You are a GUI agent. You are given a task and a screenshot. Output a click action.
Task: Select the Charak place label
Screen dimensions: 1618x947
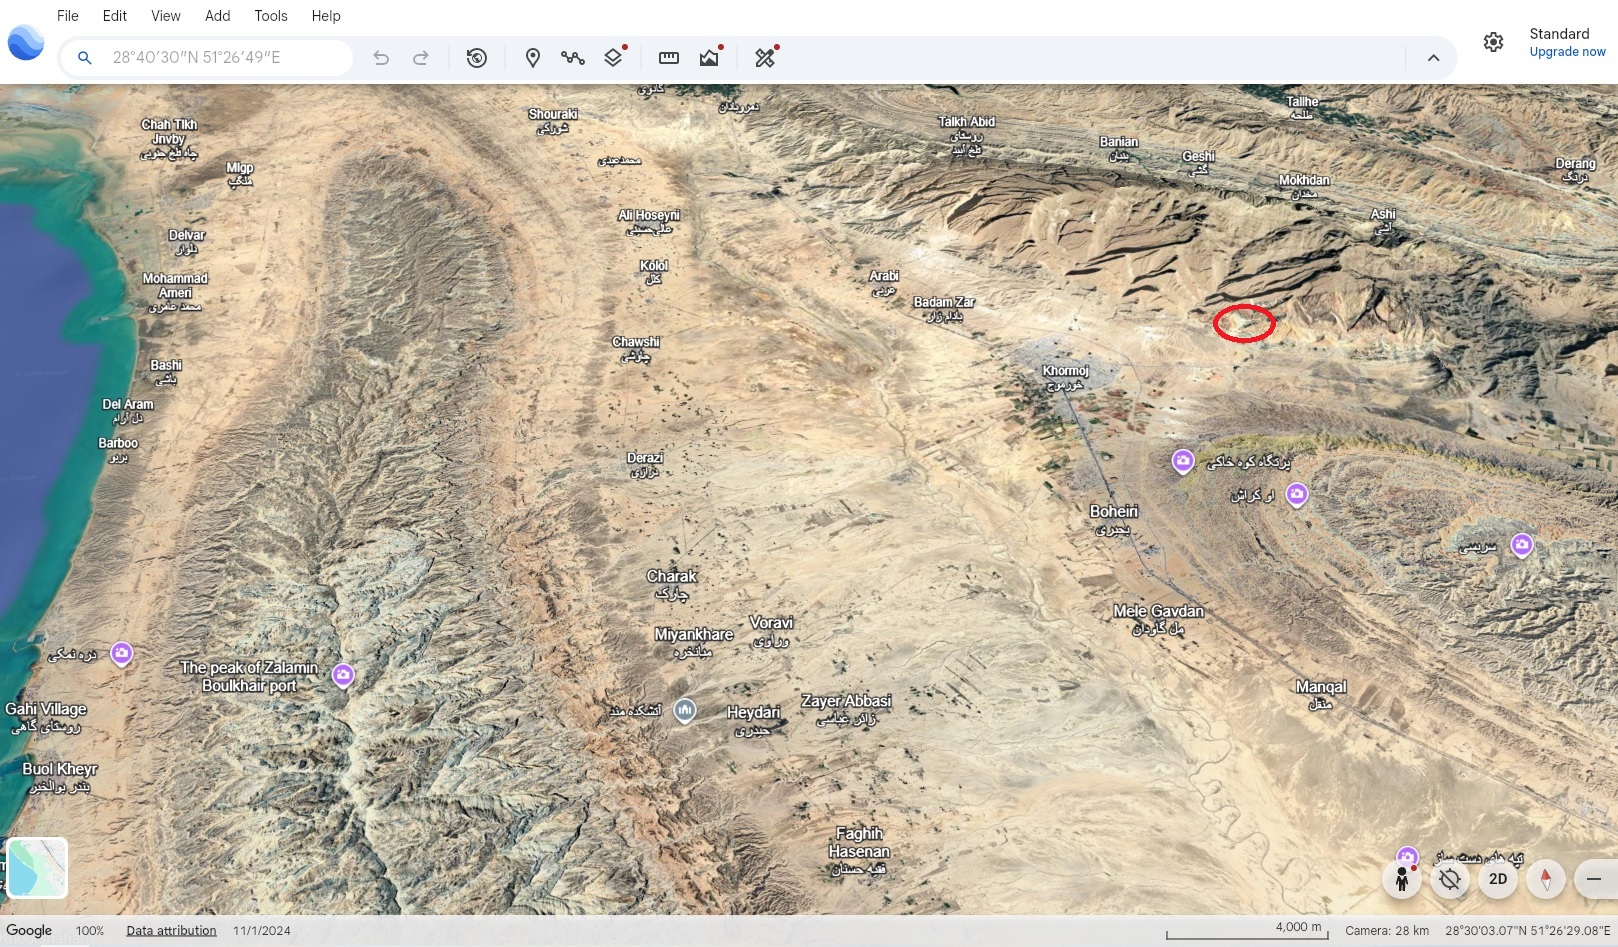[x=672, y=584]
